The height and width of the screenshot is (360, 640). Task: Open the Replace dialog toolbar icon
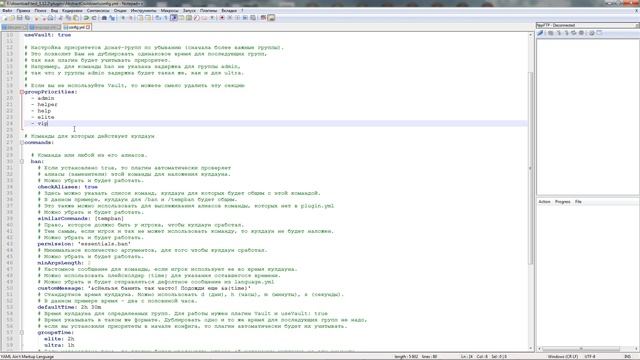pyautogui.click(x=111, y=18)
